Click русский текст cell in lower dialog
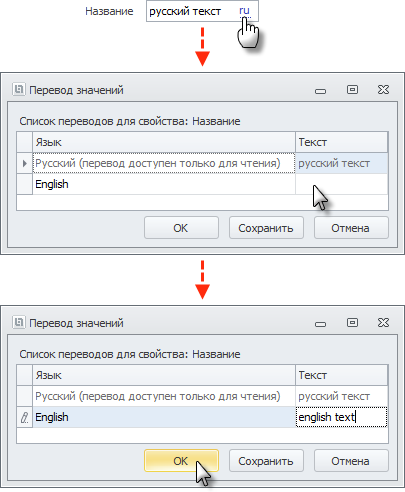 [x=341, y=396]
